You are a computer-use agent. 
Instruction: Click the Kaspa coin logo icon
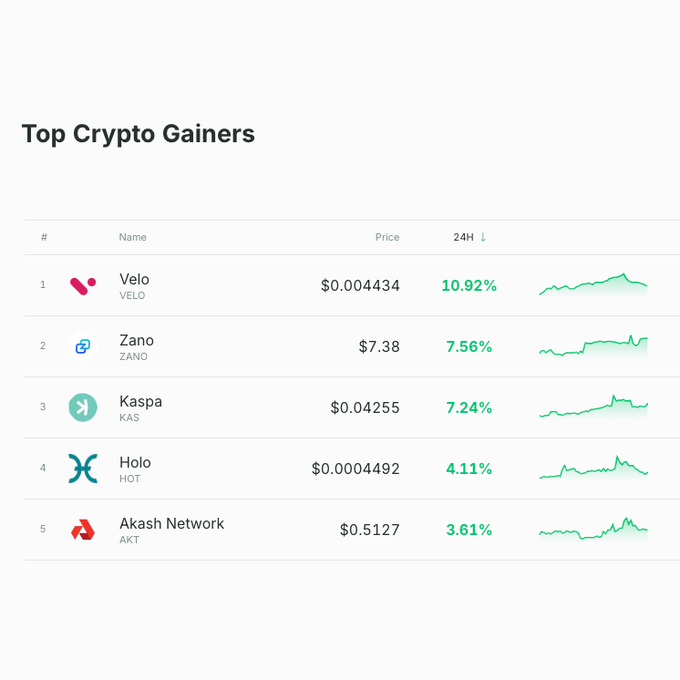83,407
